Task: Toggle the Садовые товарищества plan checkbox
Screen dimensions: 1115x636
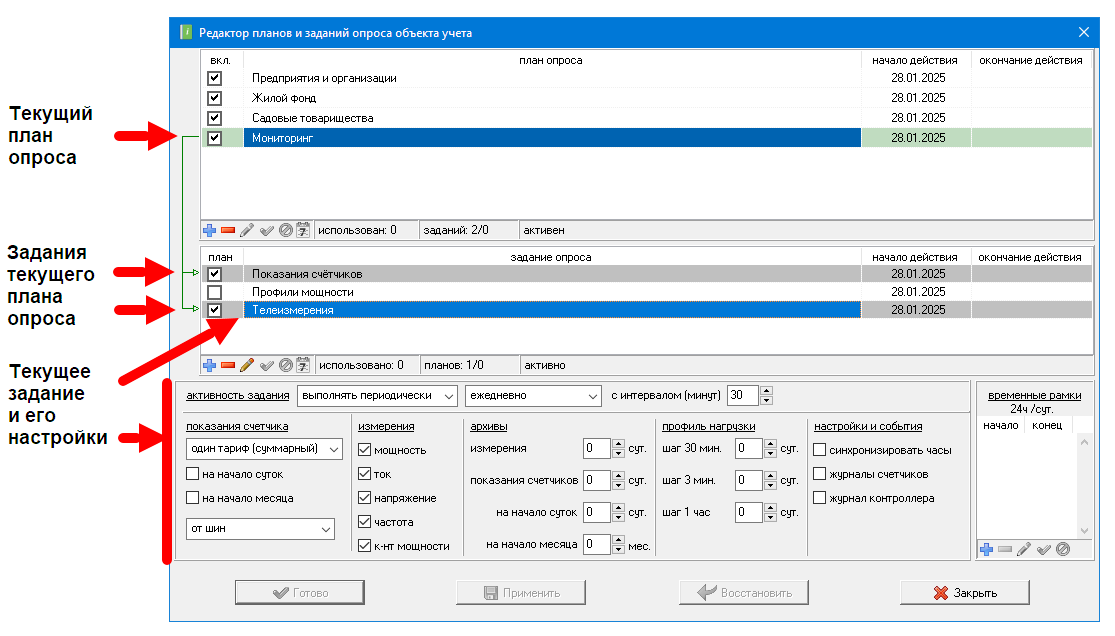Action: 215,118
